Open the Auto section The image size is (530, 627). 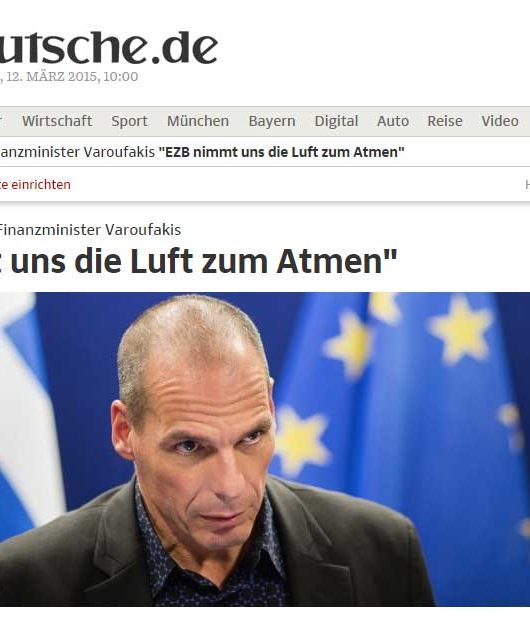point(393,121)
